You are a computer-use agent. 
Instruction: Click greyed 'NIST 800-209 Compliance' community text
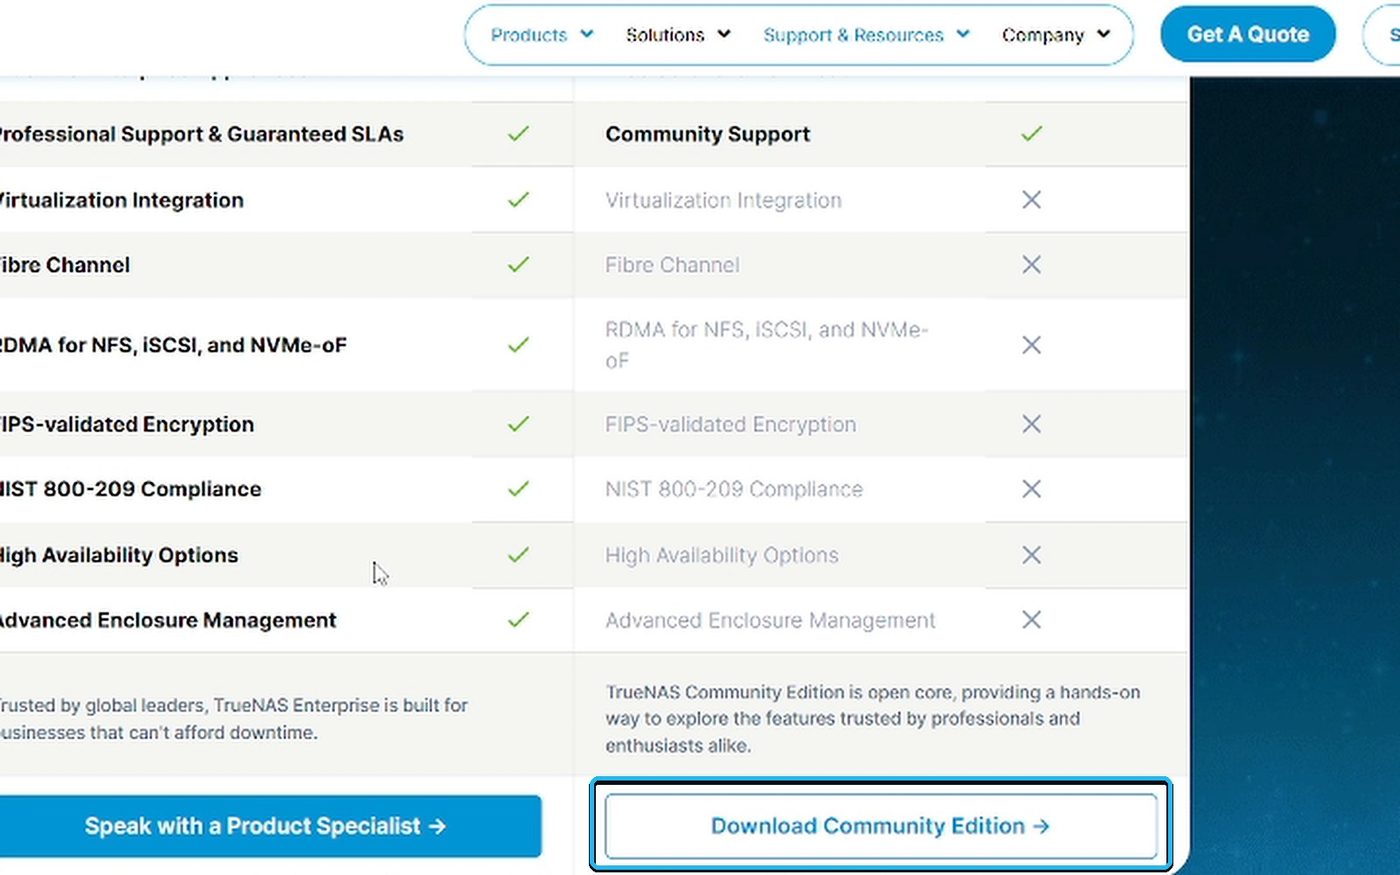coord(734,489)
